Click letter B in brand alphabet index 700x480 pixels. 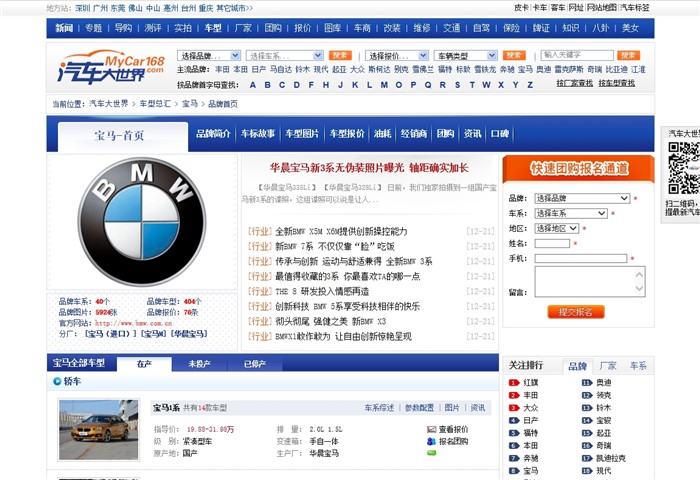click(x=267, y=85)
